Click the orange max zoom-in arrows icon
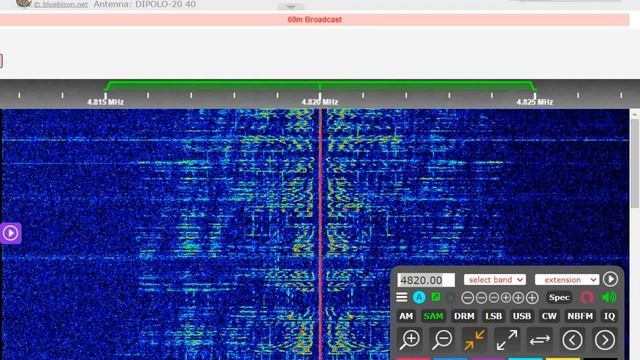 [x=474, y=340]
